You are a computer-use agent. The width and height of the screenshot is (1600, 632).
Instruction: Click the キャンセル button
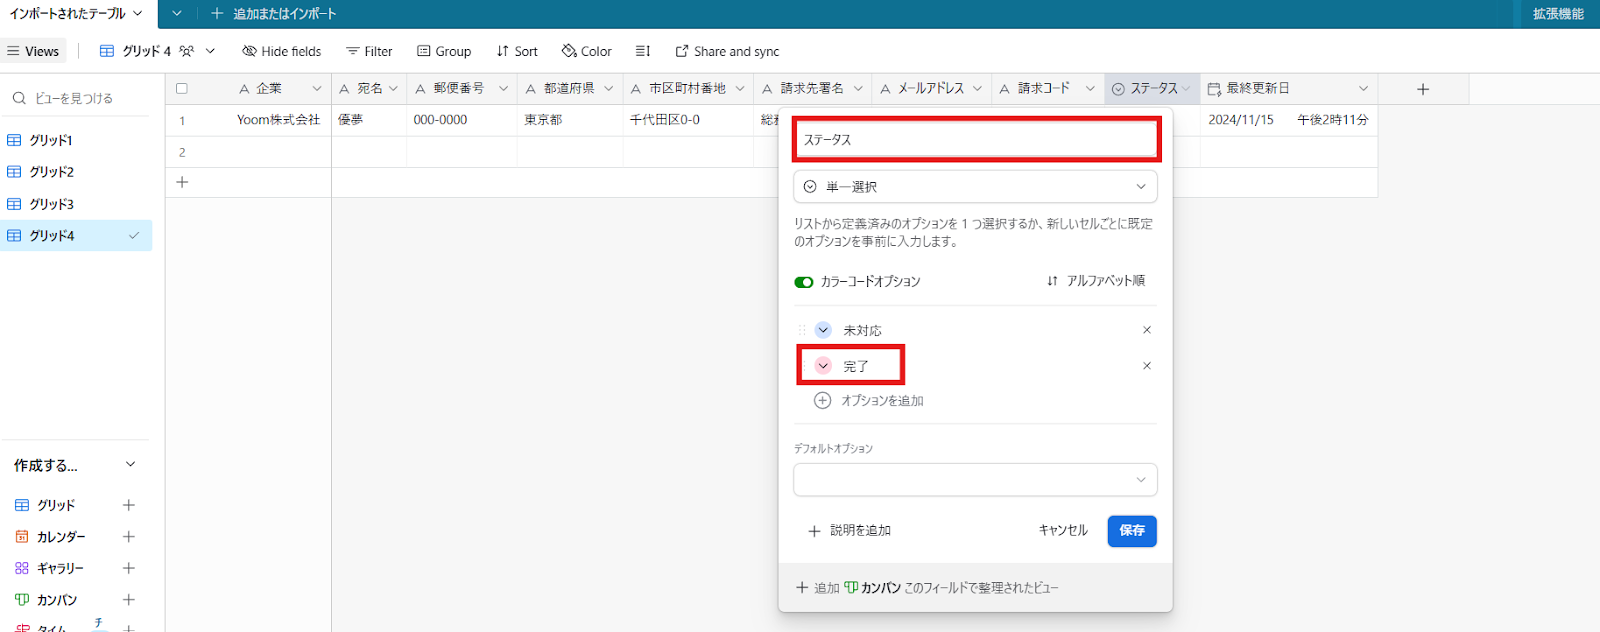(1062, 531)
